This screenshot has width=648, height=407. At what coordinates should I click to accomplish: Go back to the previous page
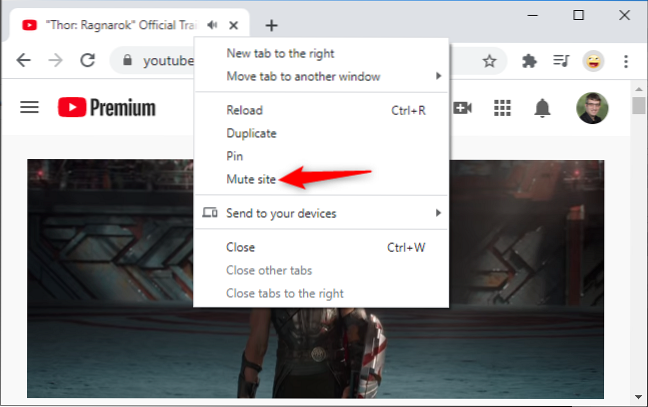24,60
